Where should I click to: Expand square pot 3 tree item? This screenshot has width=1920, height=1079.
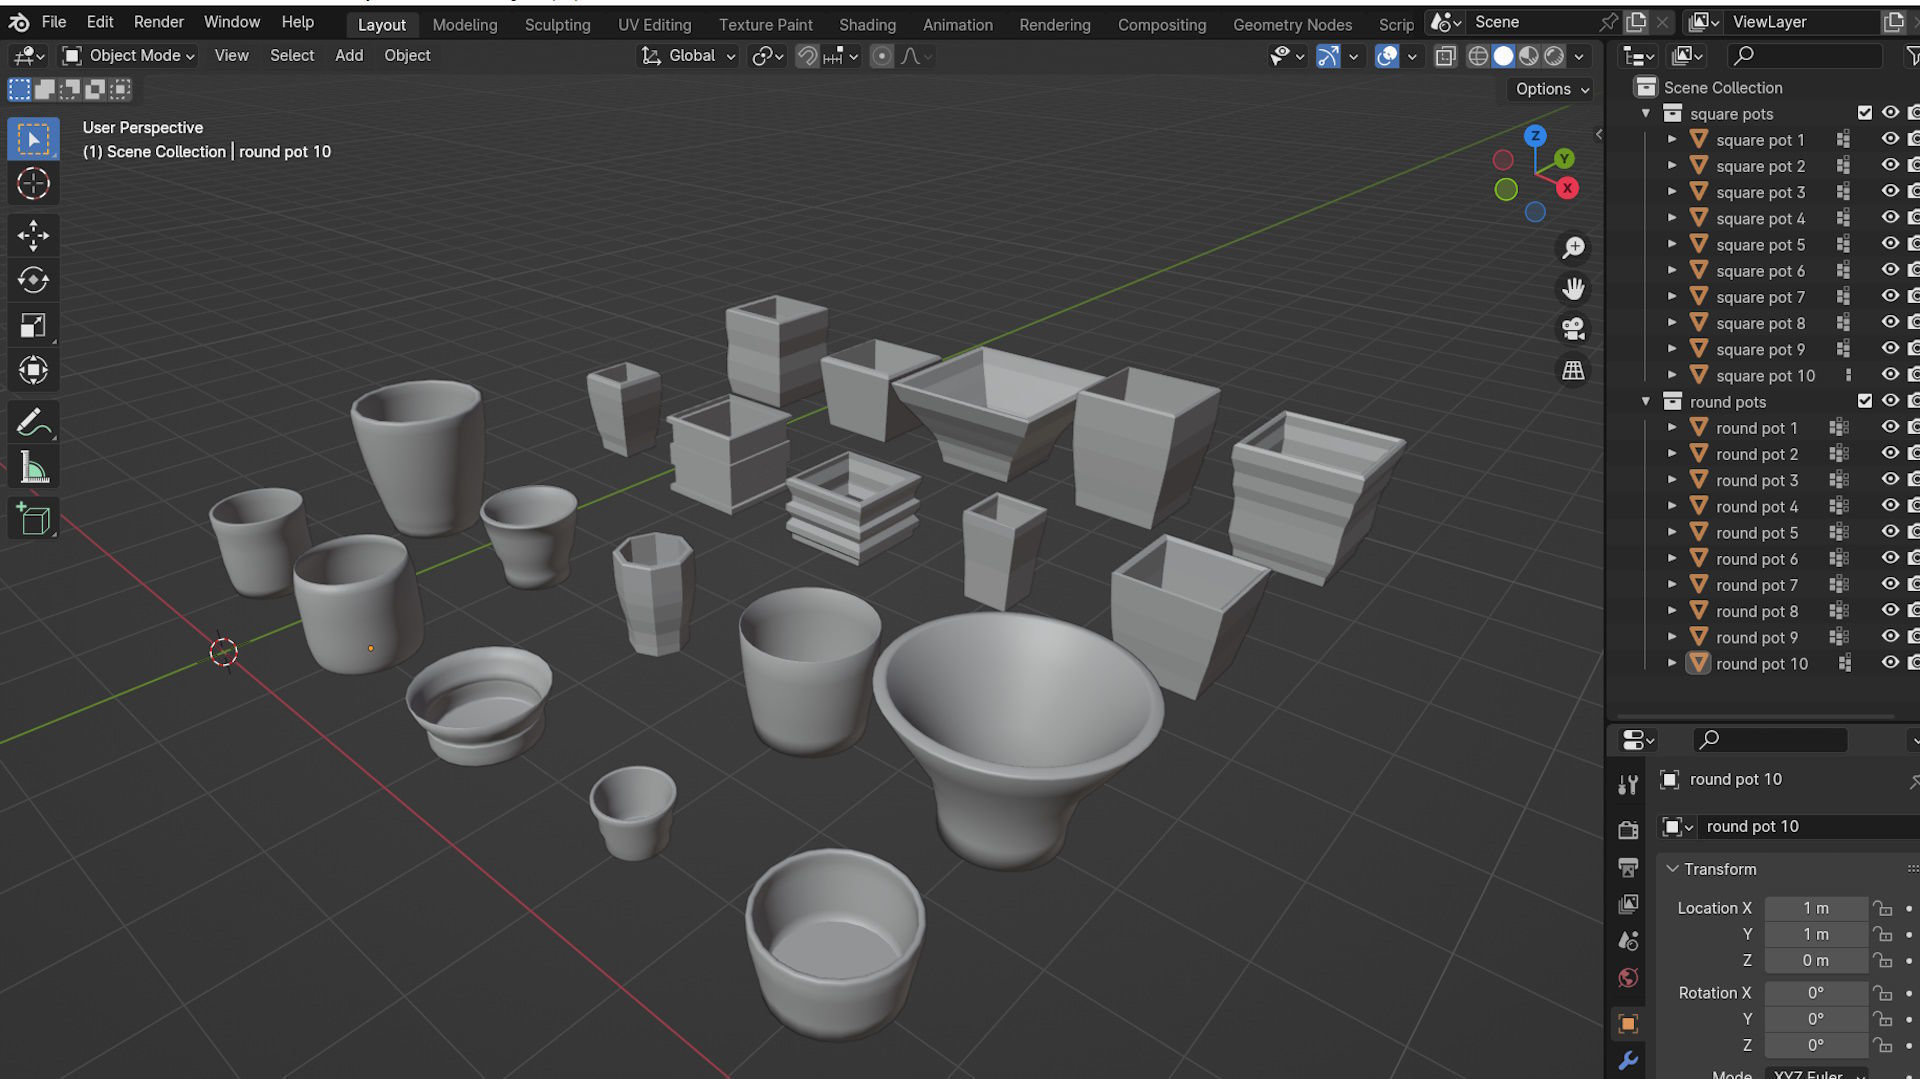[x=1672, y=191]
